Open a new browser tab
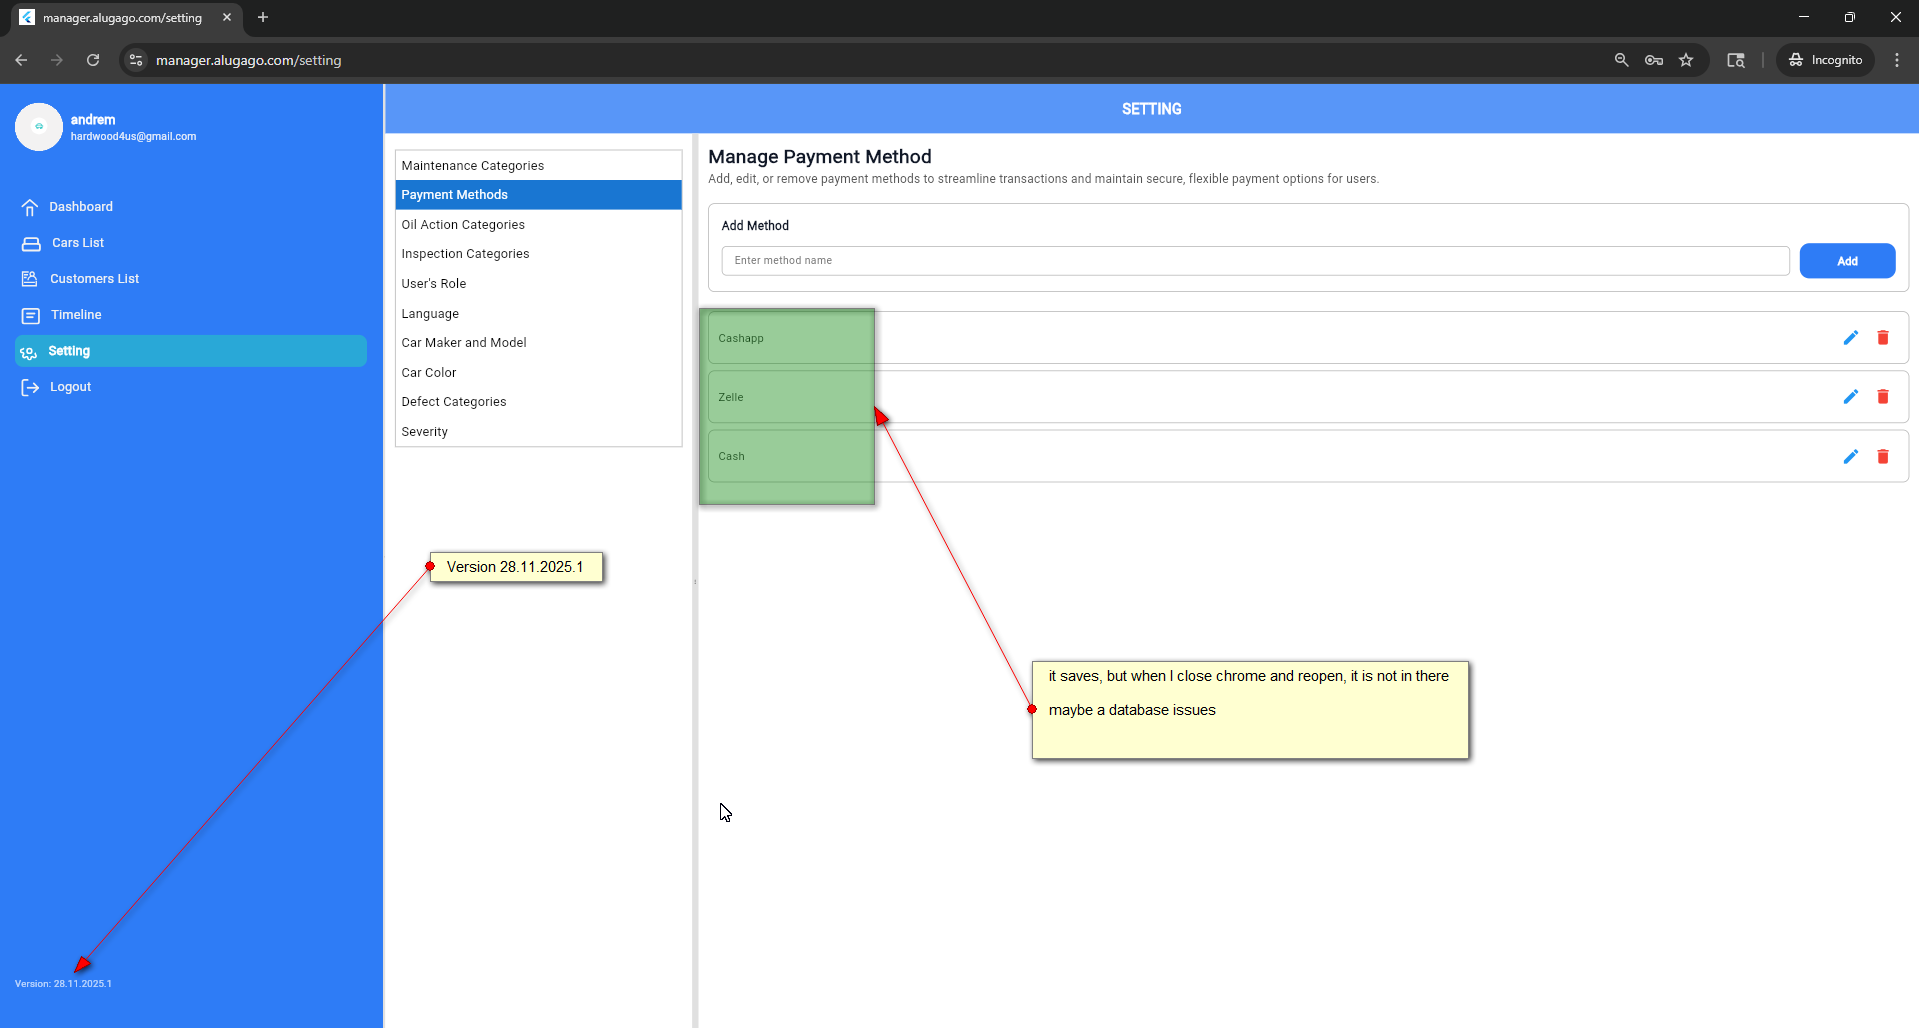 [263, 17]
